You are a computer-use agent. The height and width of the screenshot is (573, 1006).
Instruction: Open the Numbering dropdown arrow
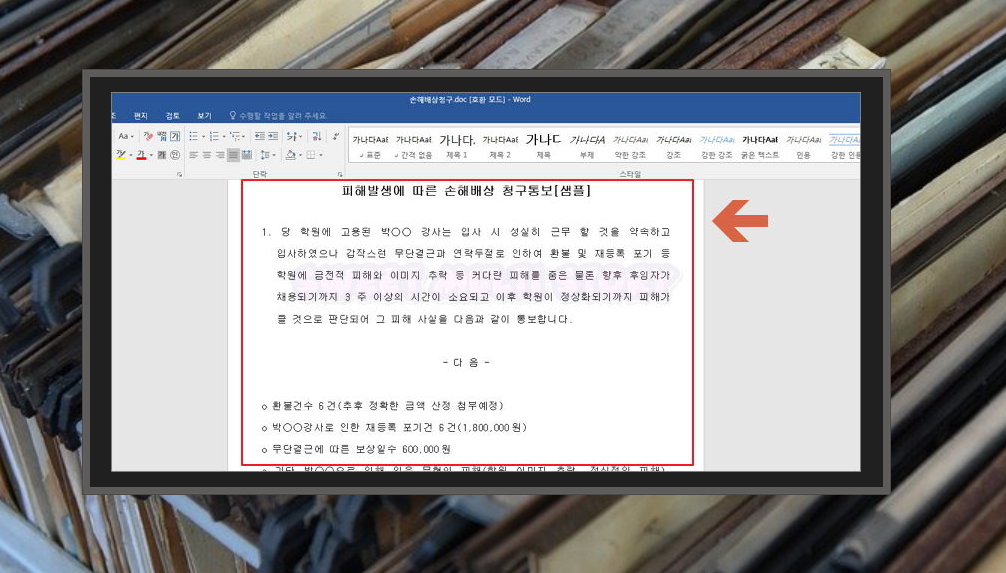tap(223, 137)
